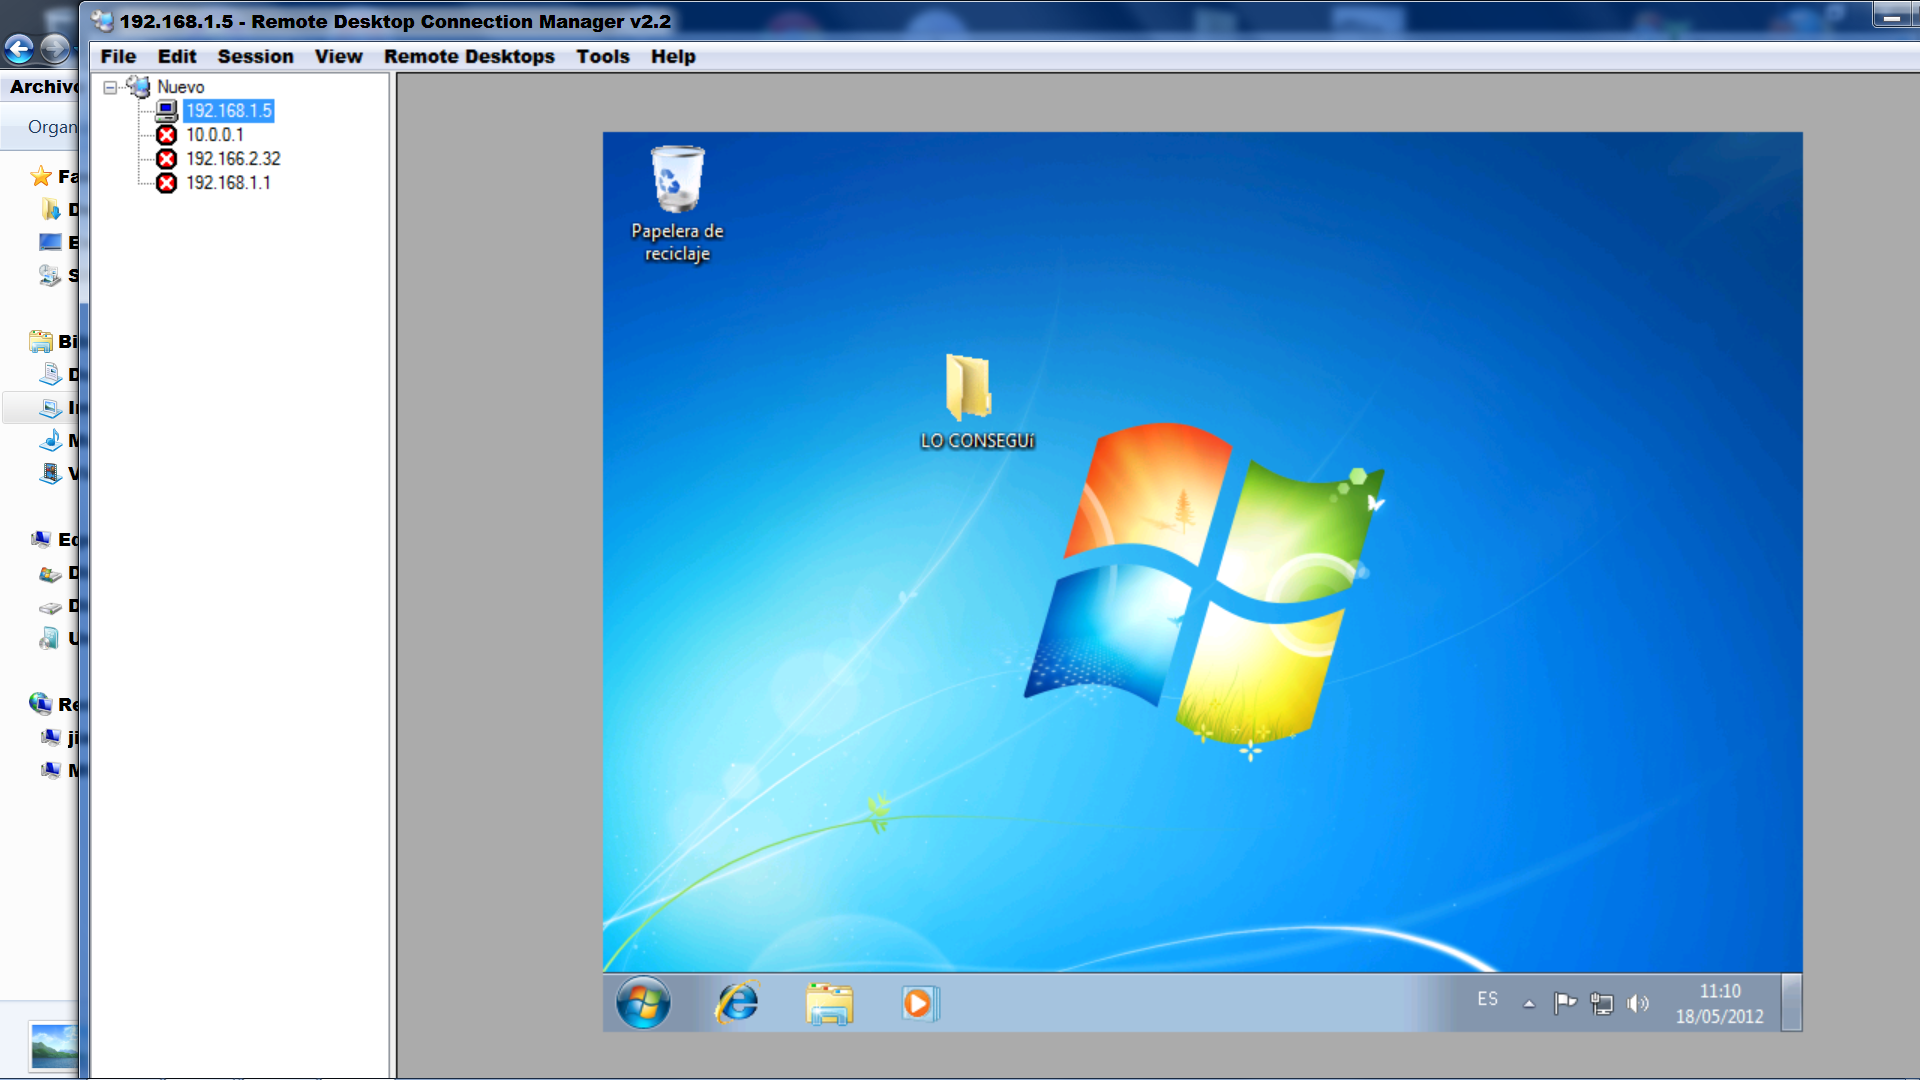This screenshot has width=1920, height=1080.
Task: Click the Nuevo group icon
Action: coord(139,87)
